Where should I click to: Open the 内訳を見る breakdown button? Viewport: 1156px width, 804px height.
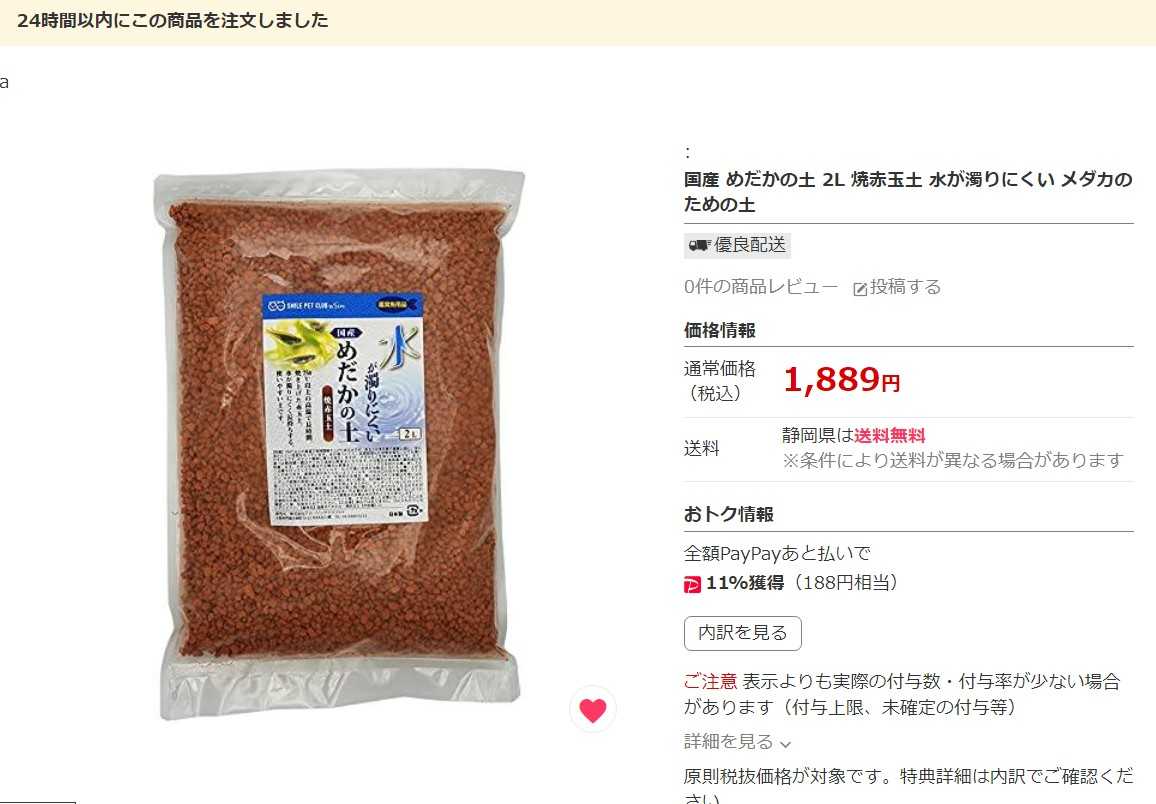click(742, 633)
